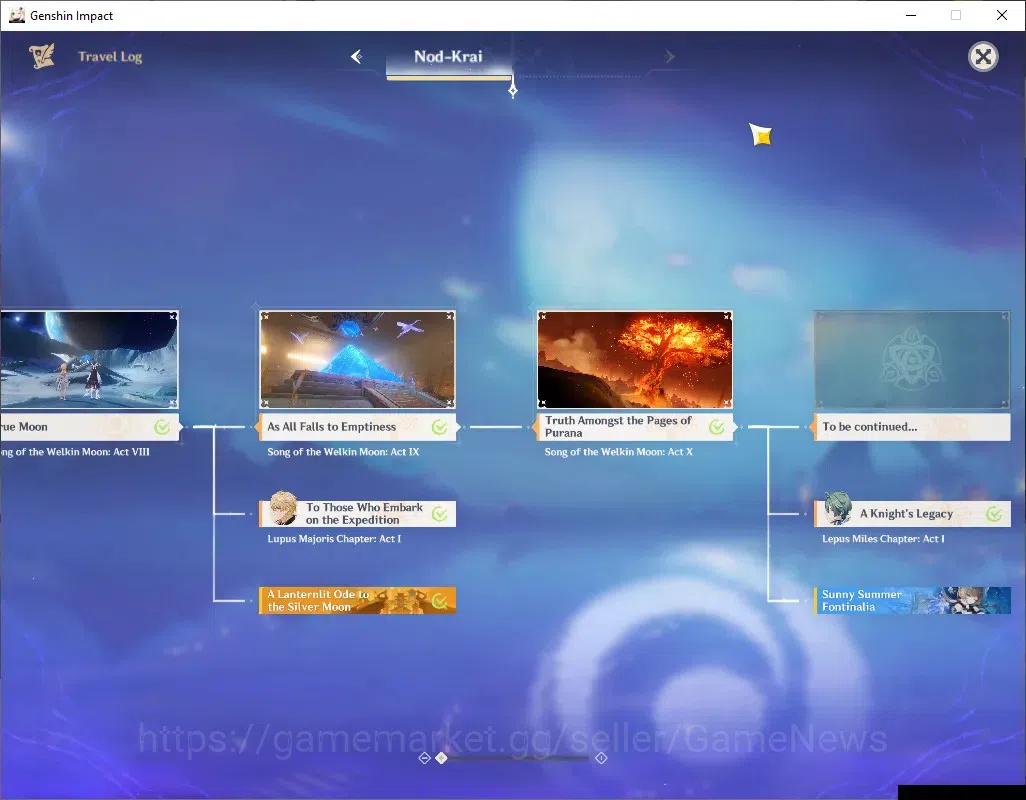Select the Nod-Krai region tab
This screenshot has height=800, width=1026.
pyautogui.click(x=448, y=57)
